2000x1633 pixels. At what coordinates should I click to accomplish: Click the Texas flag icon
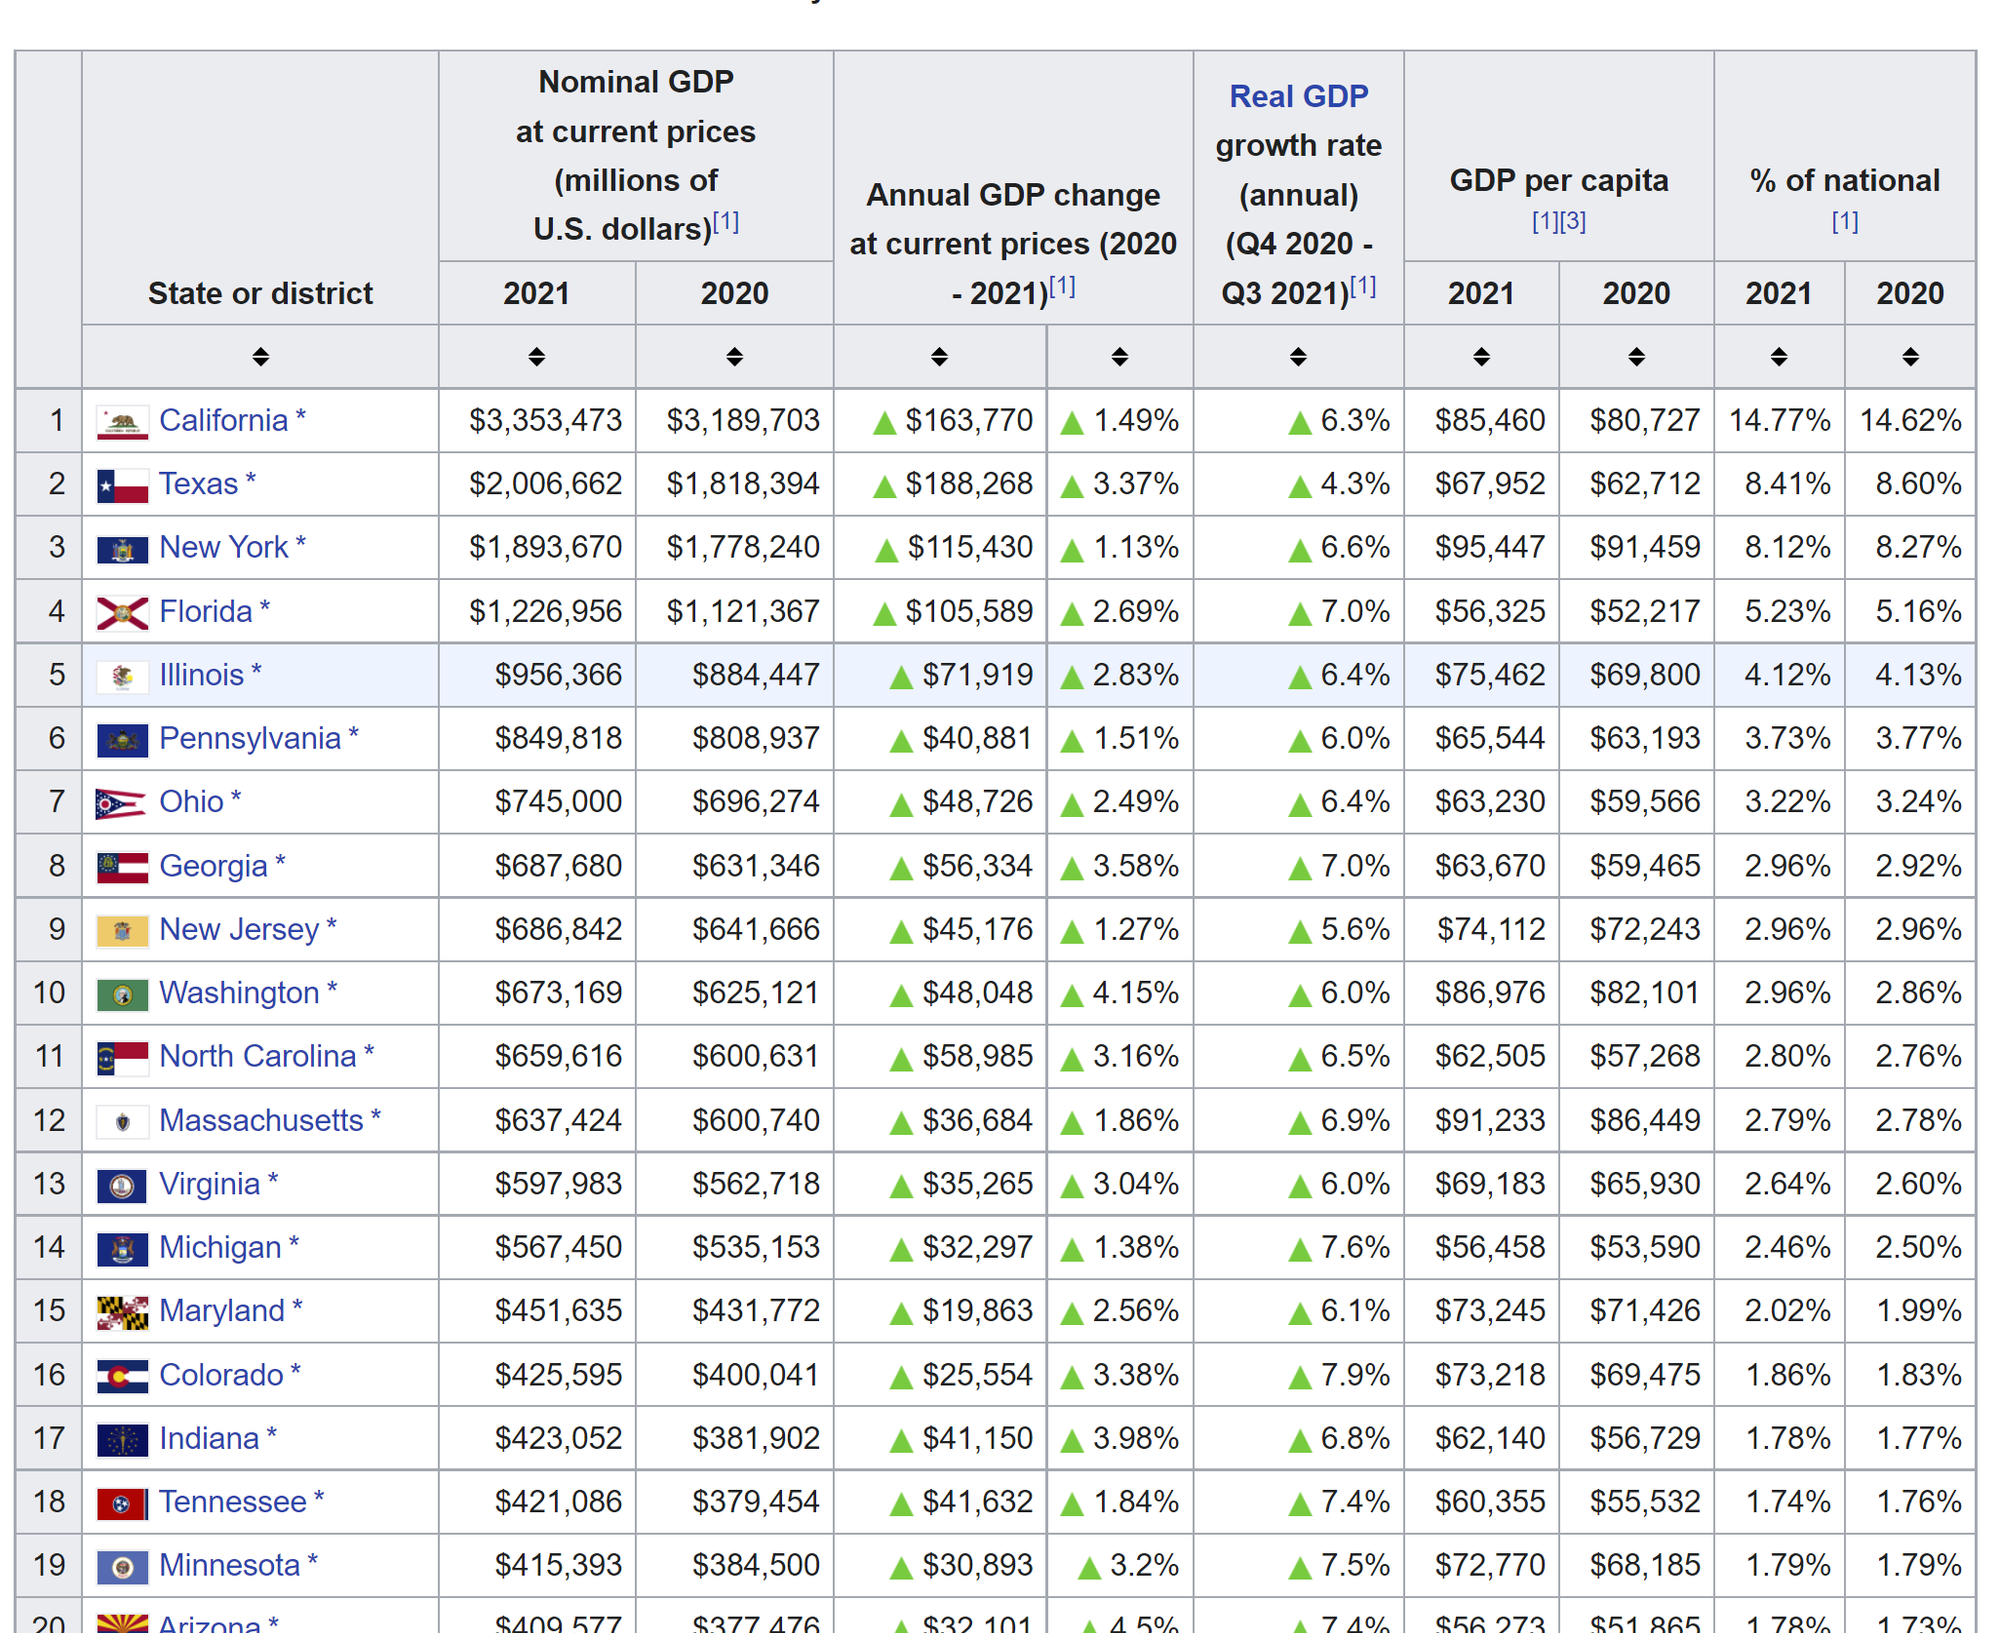(122, 486)
